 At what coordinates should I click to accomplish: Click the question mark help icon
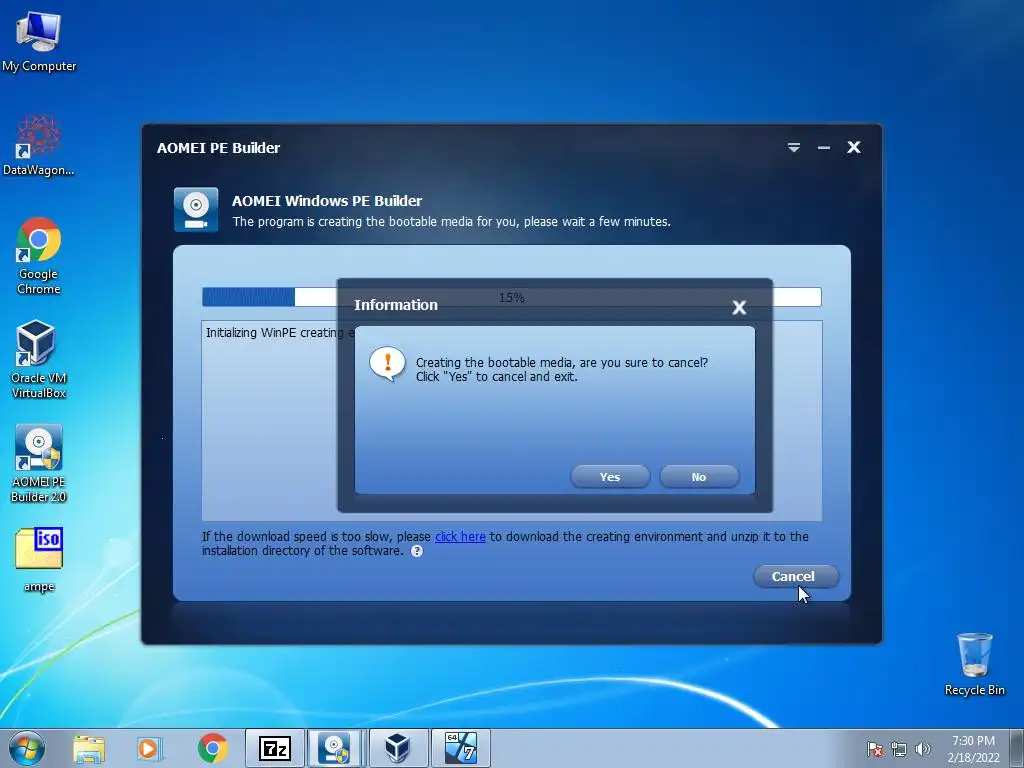417,551
